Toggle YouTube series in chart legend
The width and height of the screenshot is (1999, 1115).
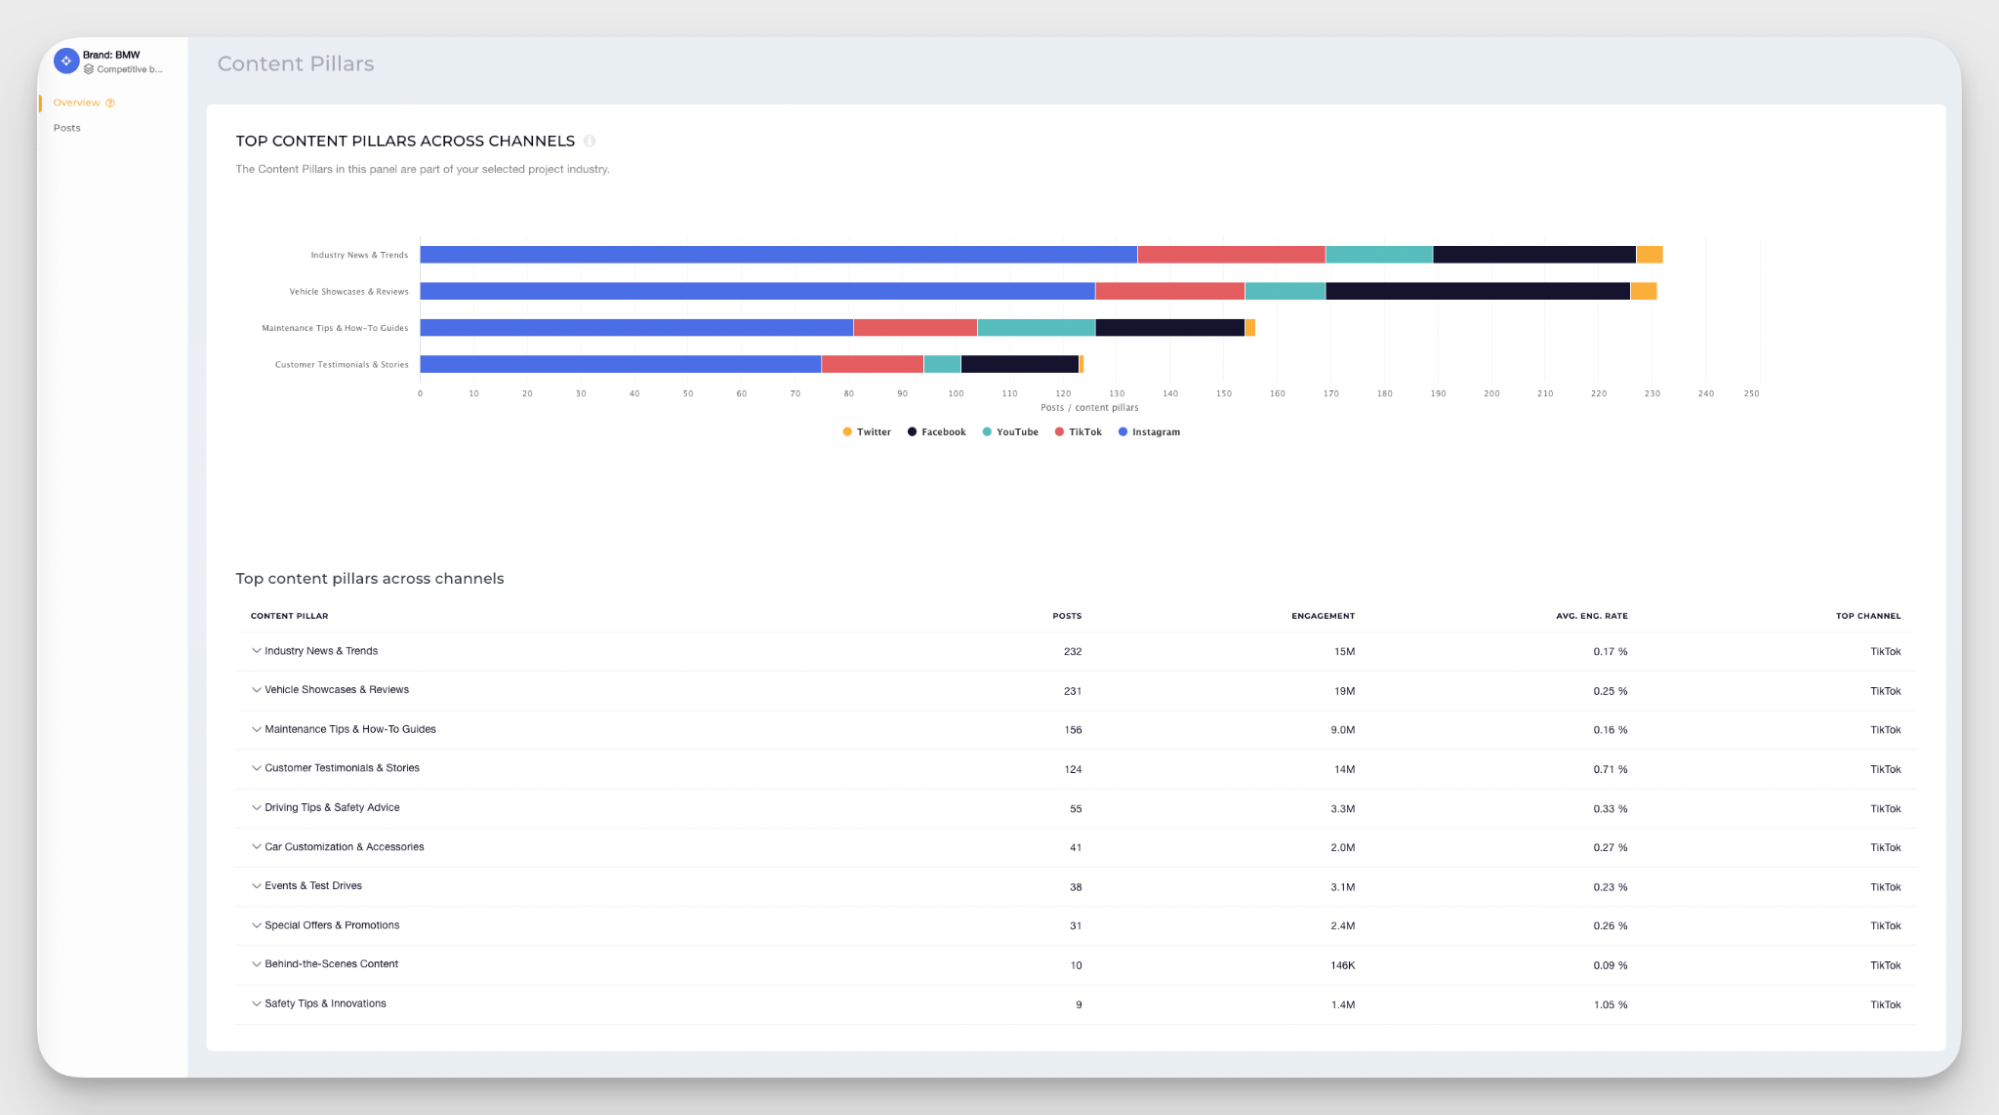click(x=1010, y=432)
